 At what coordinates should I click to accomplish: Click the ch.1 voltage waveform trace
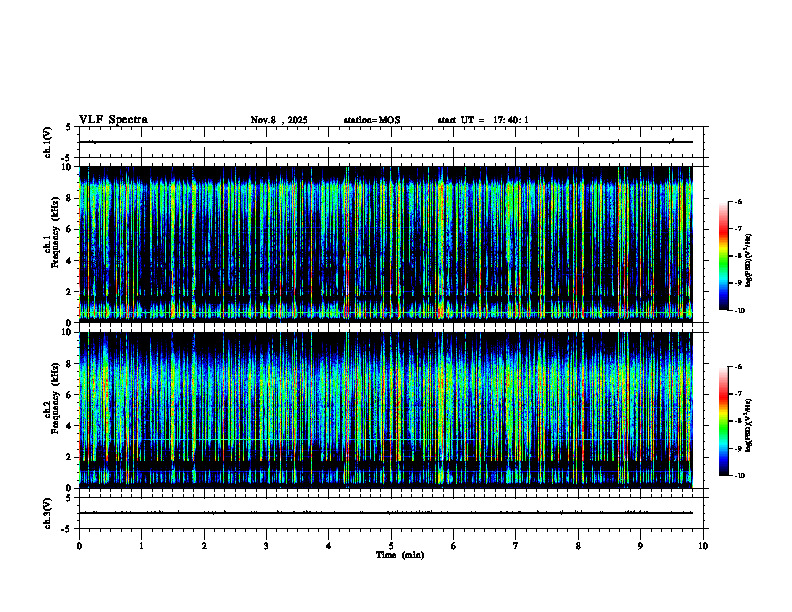[x=386, y=142]
